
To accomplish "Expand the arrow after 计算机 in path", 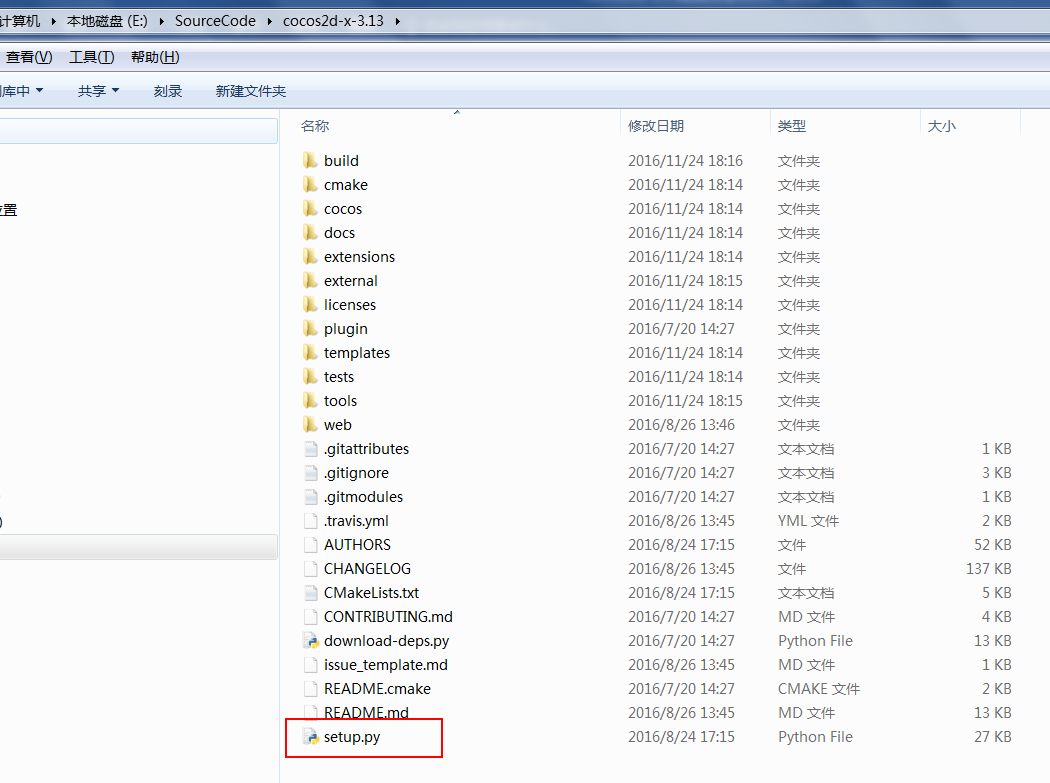I will [53, 21].
